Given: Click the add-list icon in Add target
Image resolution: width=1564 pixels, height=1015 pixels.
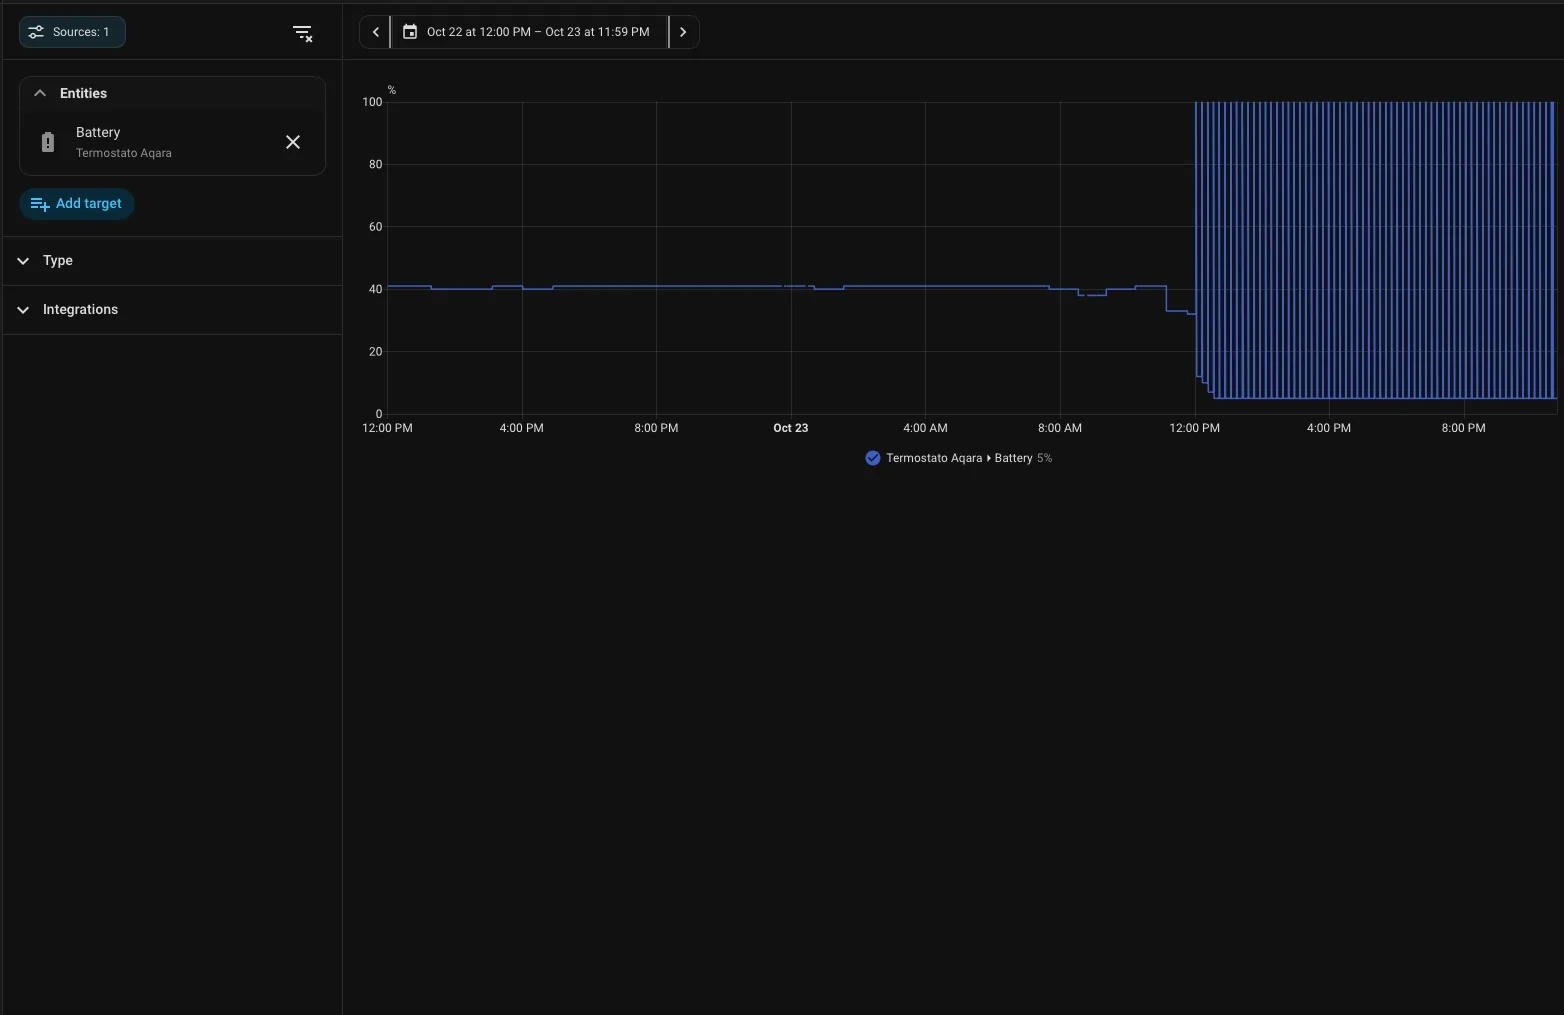Looking at the screenshot, I should click(x=40, y=204).
